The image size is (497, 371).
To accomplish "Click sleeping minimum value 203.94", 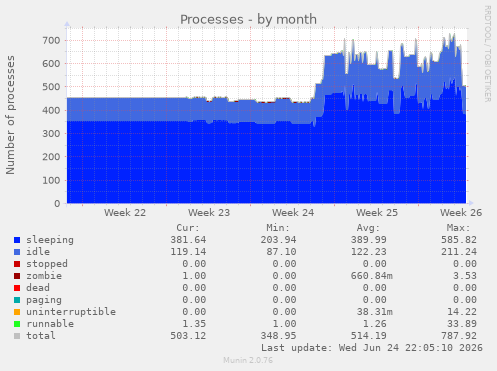I will 278,240.
